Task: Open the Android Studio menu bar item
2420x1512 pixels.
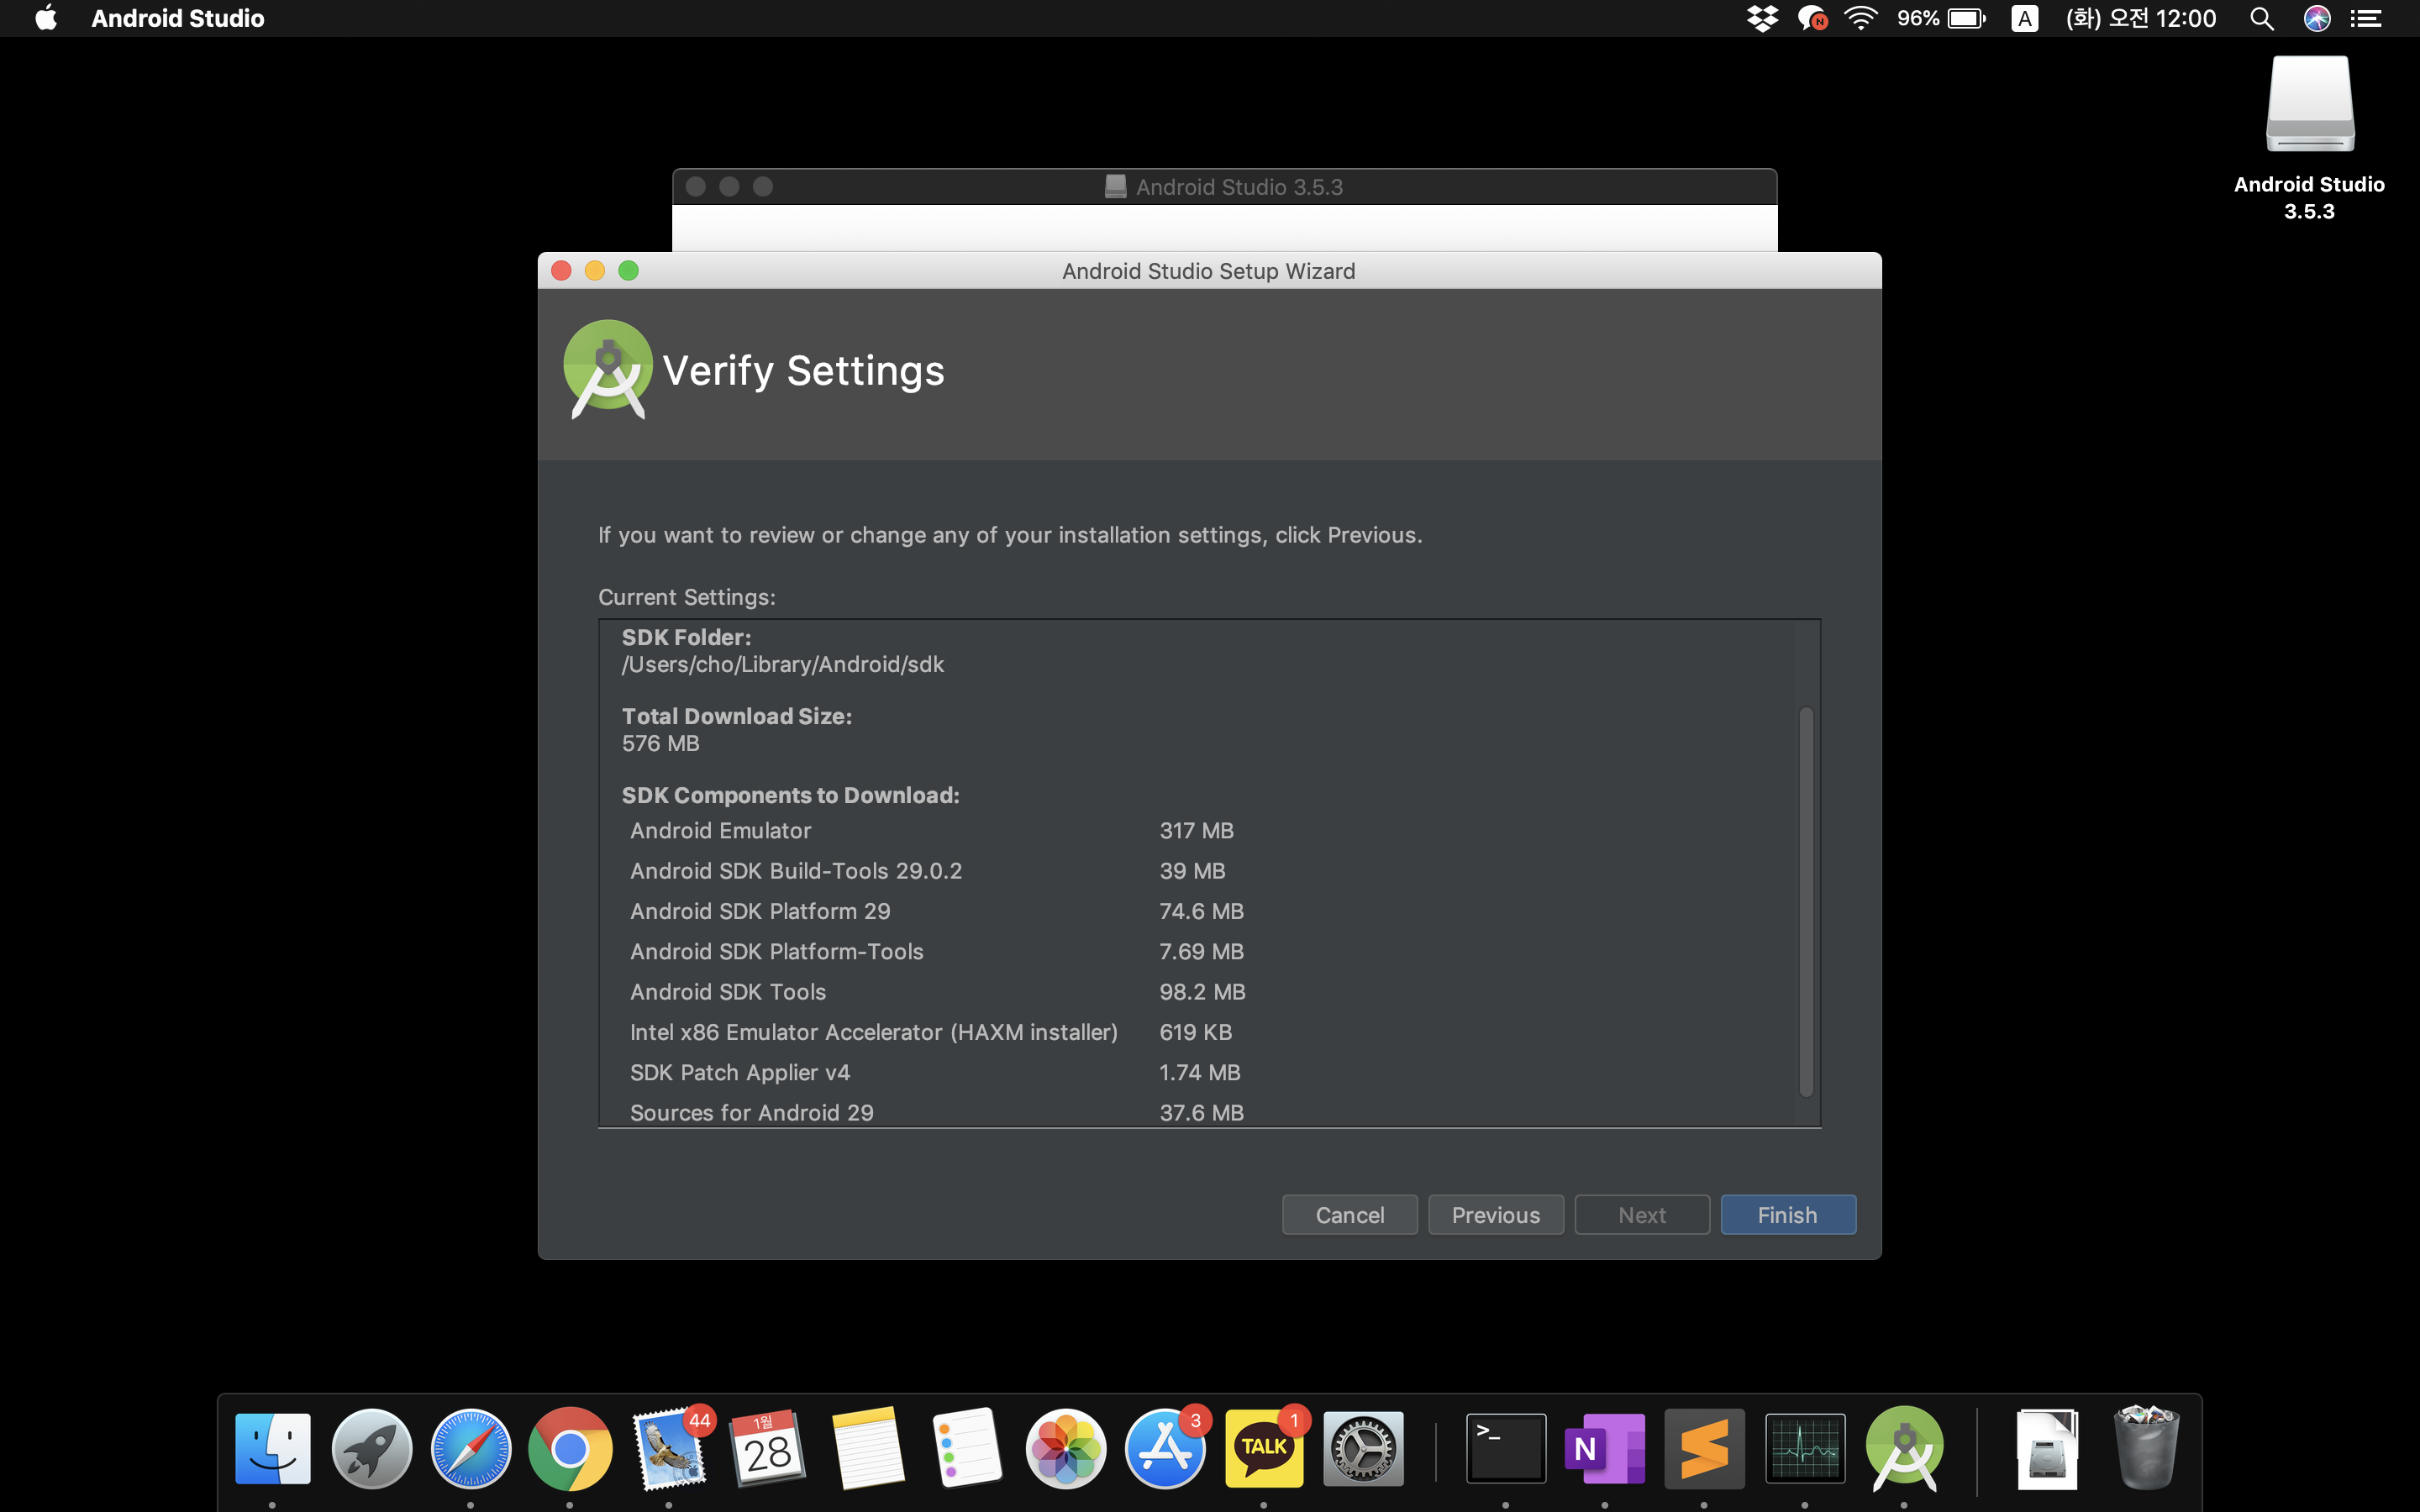Action: [x=177, y=18]
